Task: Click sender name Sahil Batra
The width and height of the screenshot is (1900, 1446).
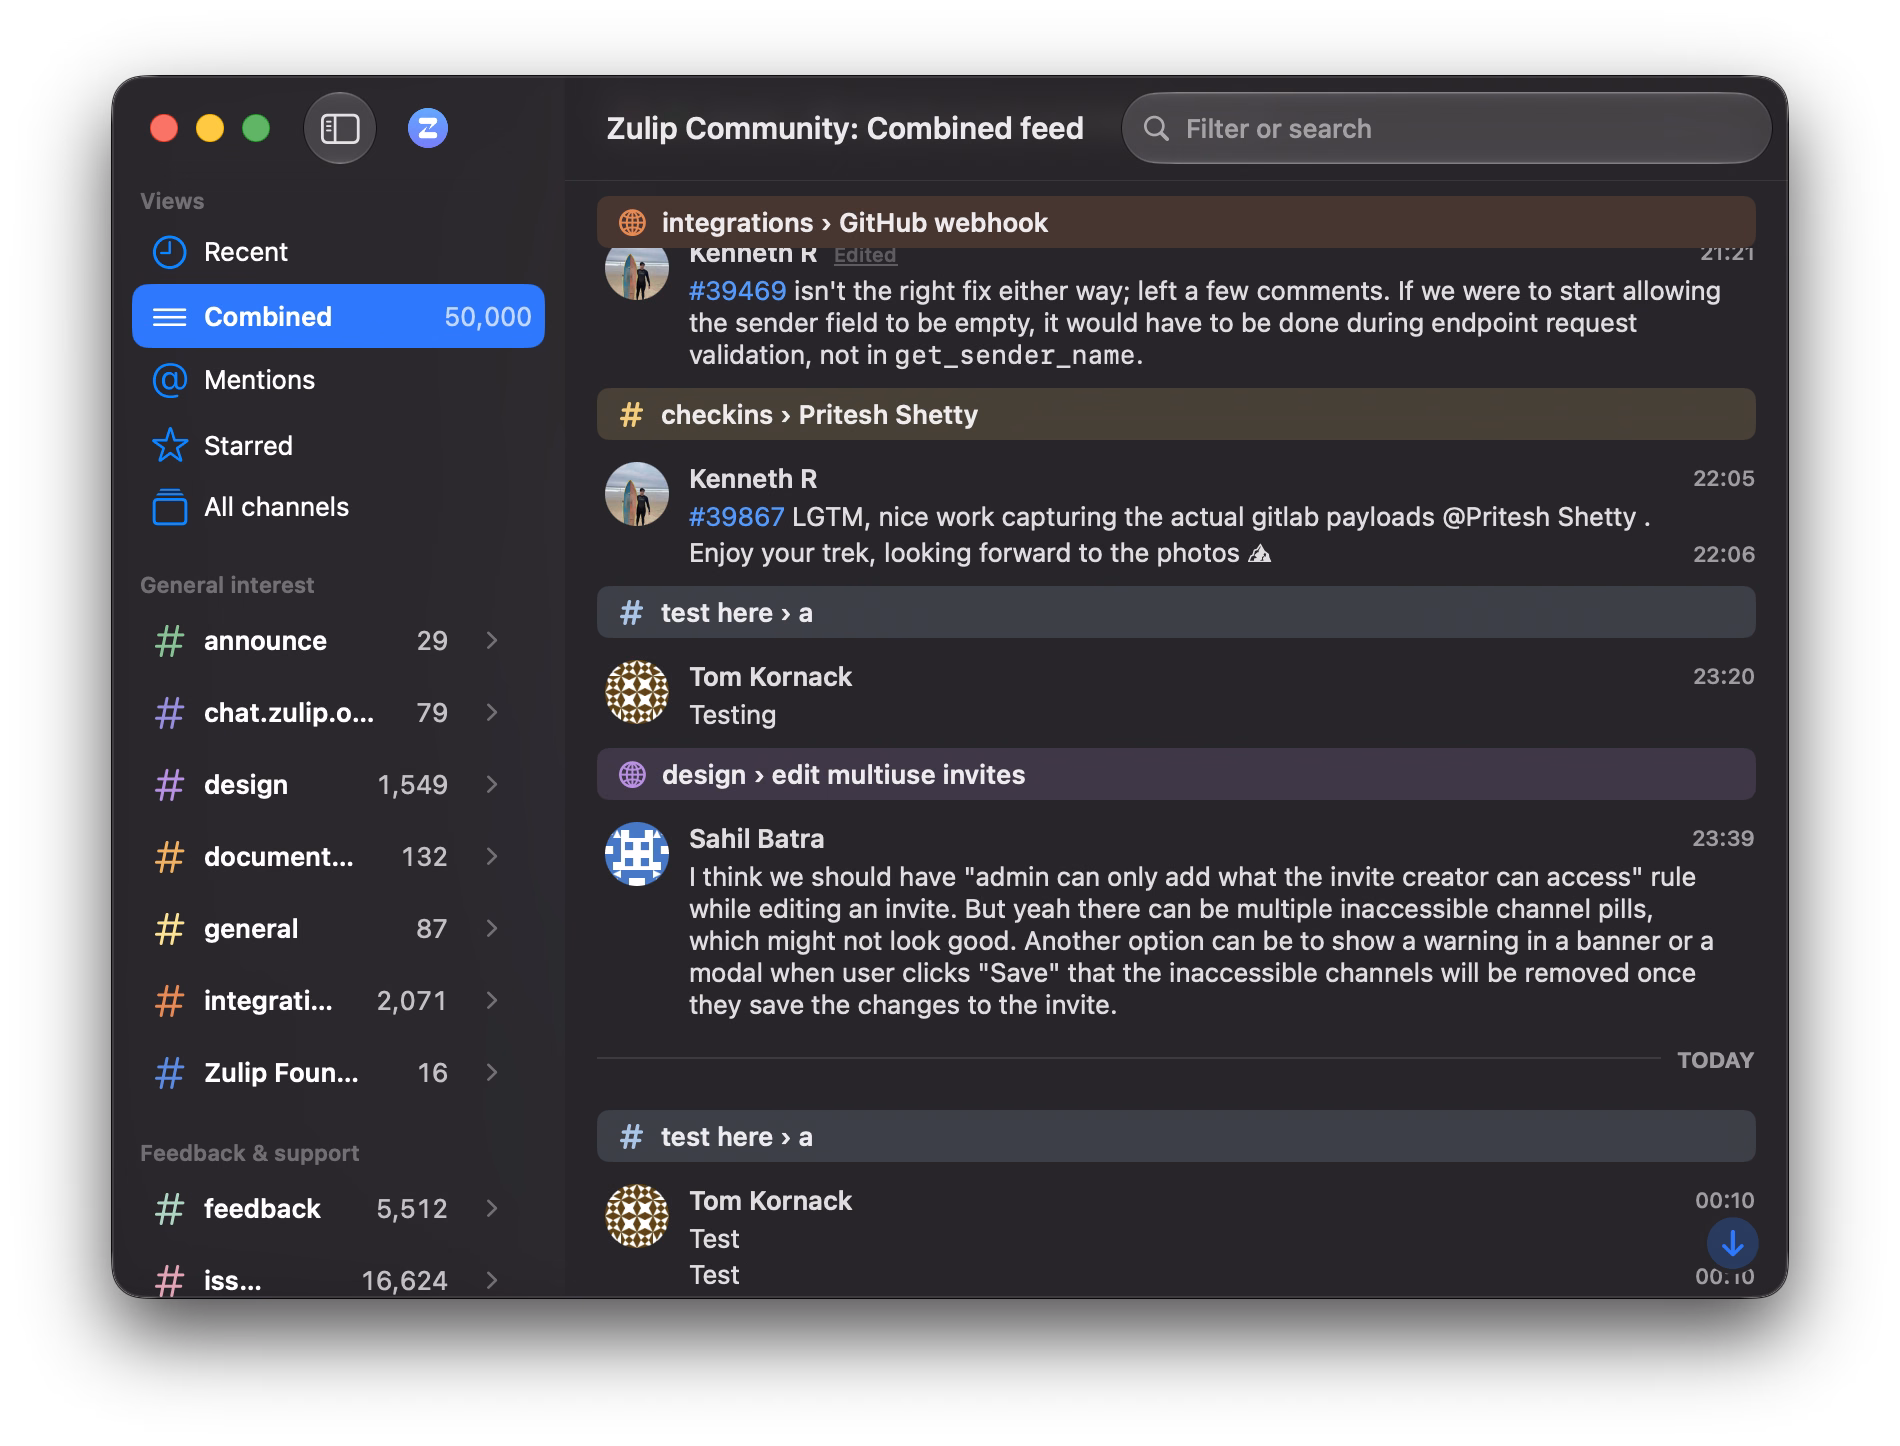Action: tap(757, 839)
